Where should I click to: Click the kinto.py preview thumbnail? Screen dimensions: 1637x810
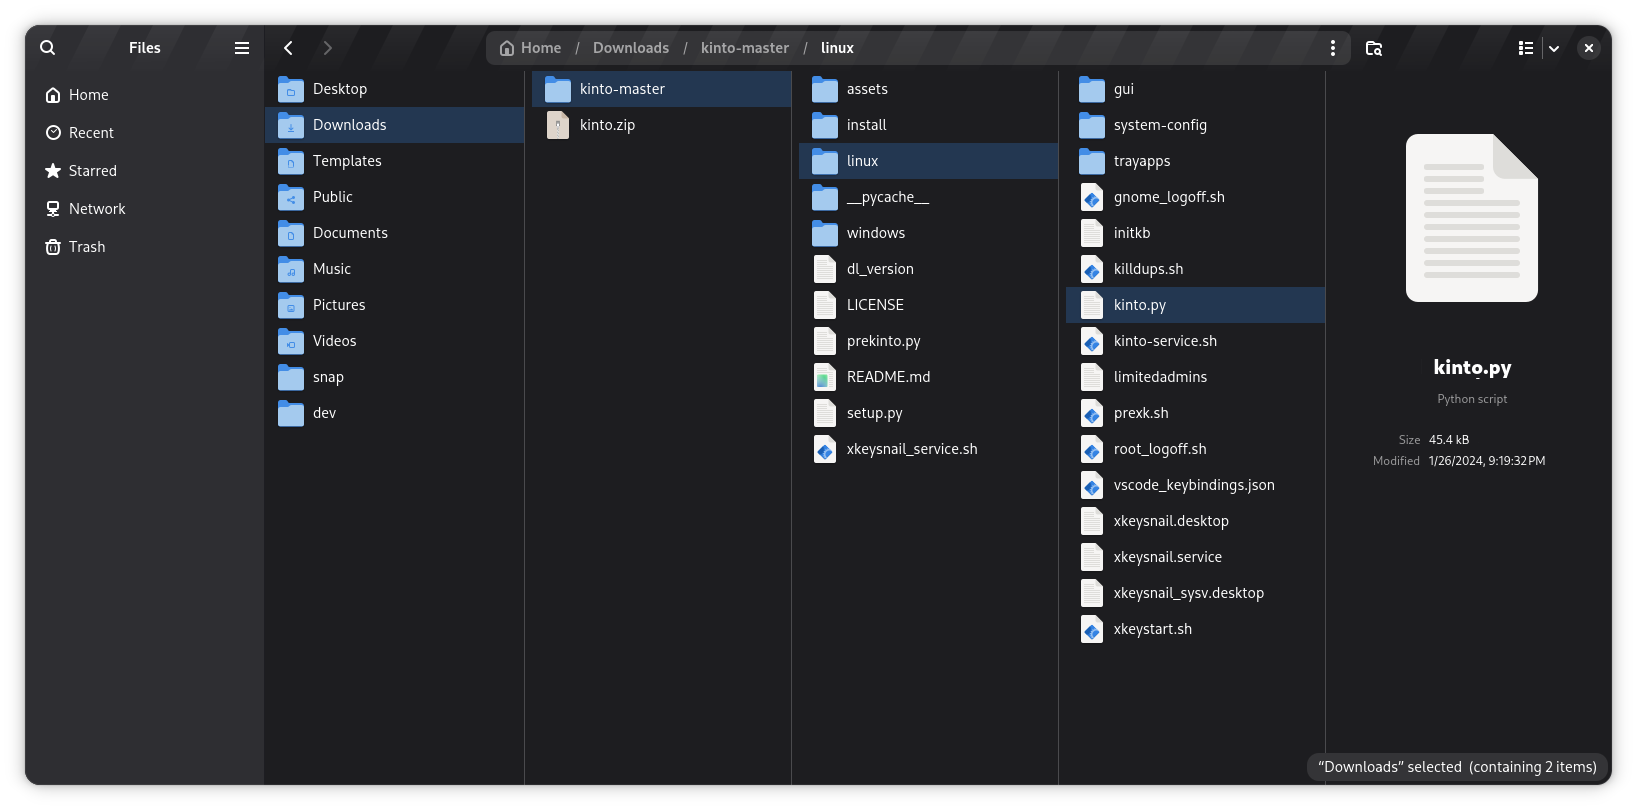pyautogui.click(x=1472, y=218)
